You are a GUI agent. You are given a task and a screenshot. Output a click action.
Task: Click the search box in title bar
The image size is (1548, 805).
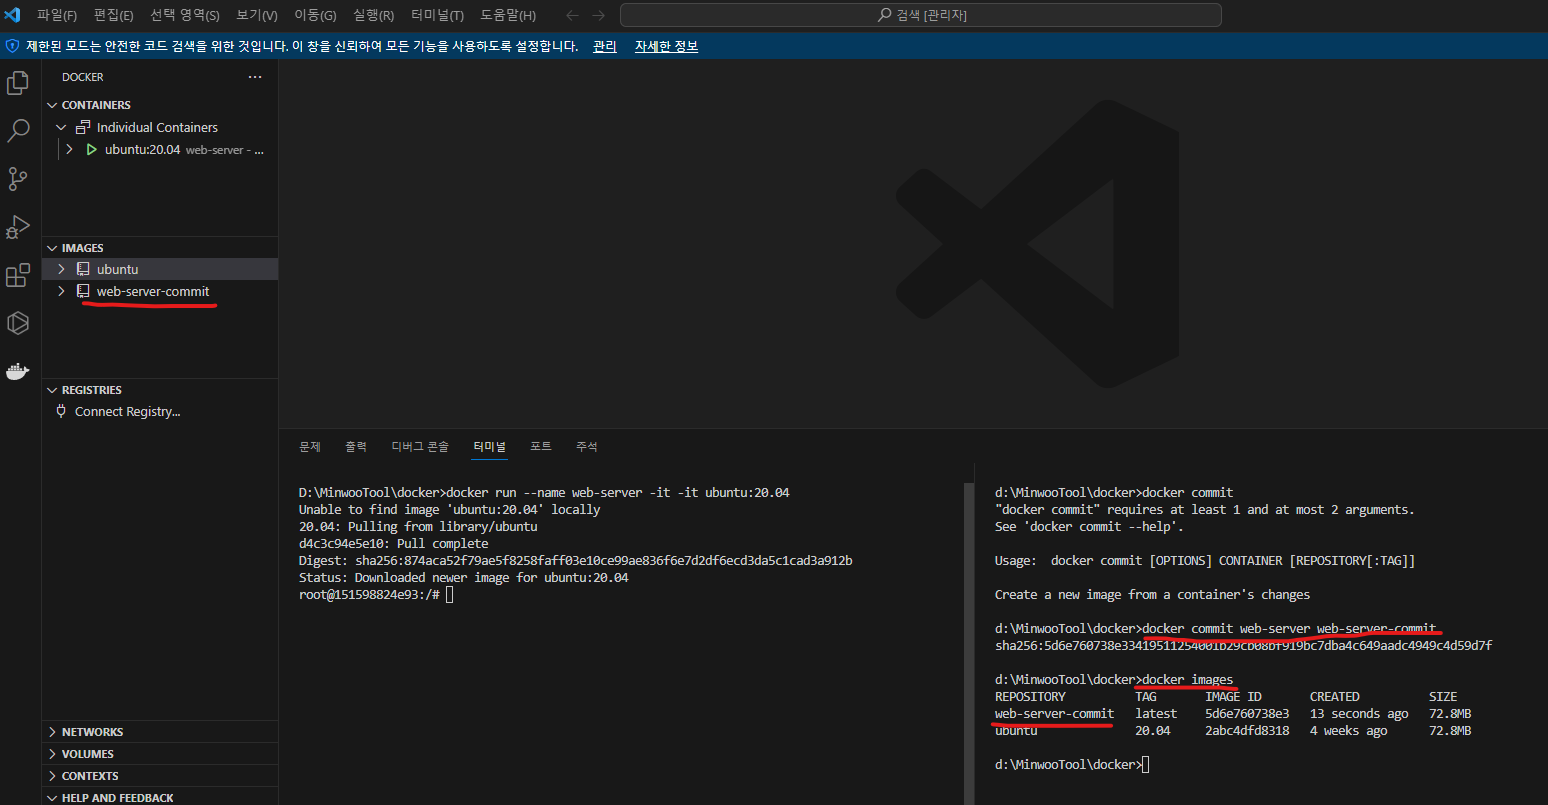[921, 15]
